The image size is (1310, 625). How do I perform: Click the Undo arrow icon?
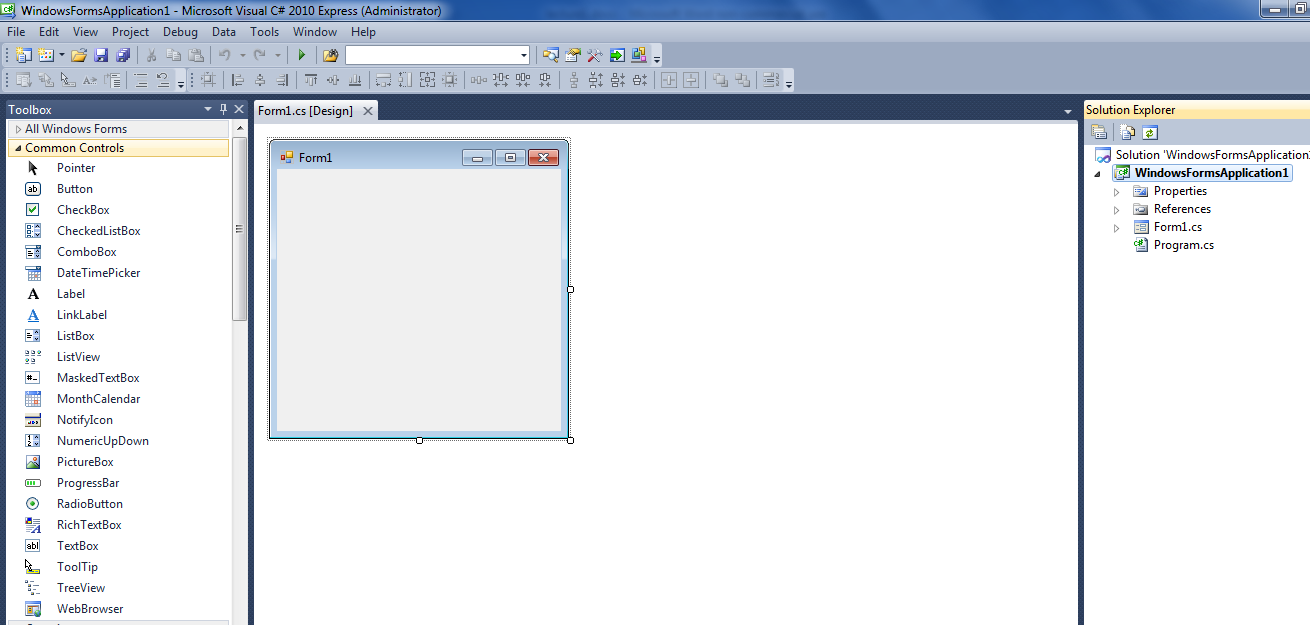(x=225, y=55)
